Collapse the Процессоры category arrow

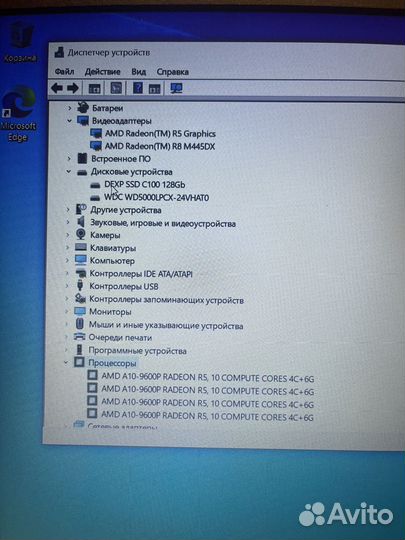(66, 362)
